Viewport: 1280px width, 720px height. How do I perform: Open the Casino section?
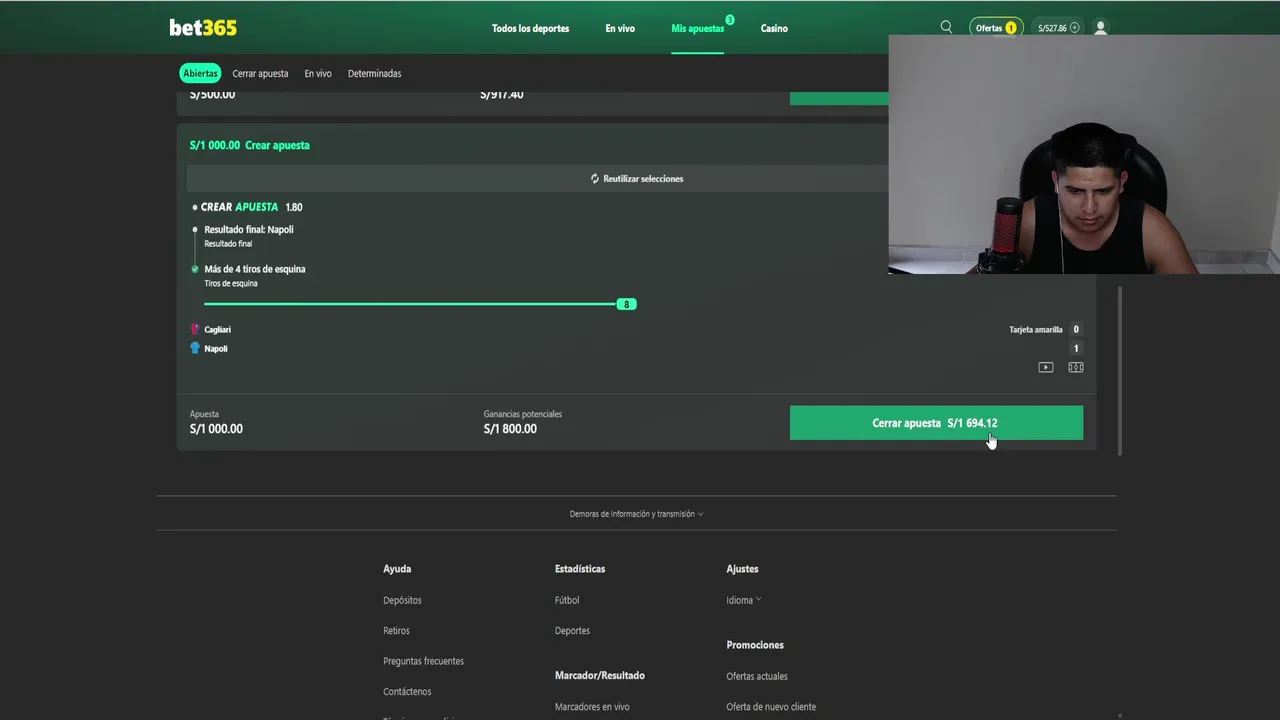point(774,28)
